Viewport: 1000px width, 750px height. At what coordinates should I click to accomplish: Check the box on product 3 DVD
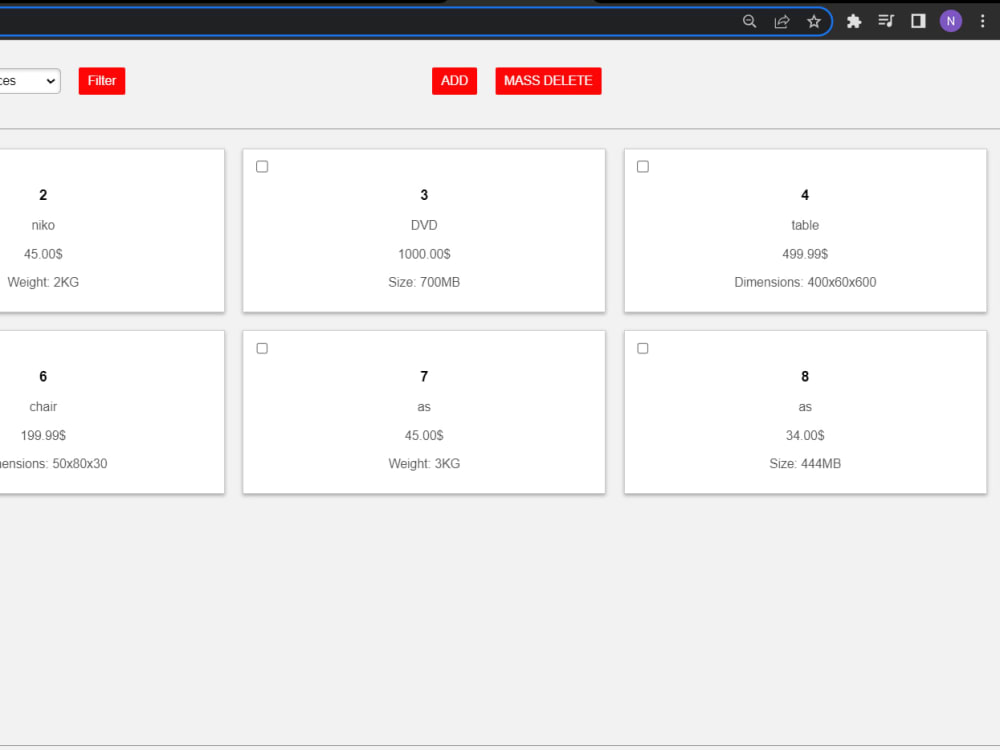tap(262, 166)
